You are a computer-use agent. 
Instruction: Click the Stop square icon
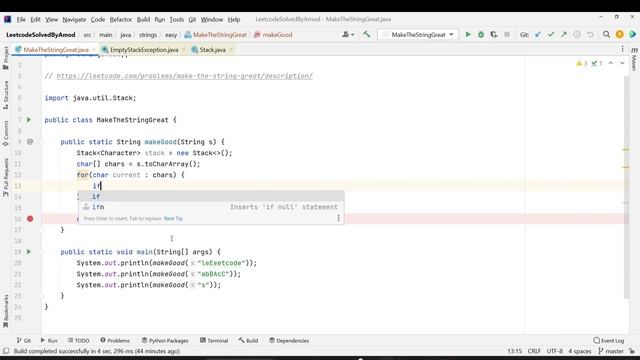point(507,35)
